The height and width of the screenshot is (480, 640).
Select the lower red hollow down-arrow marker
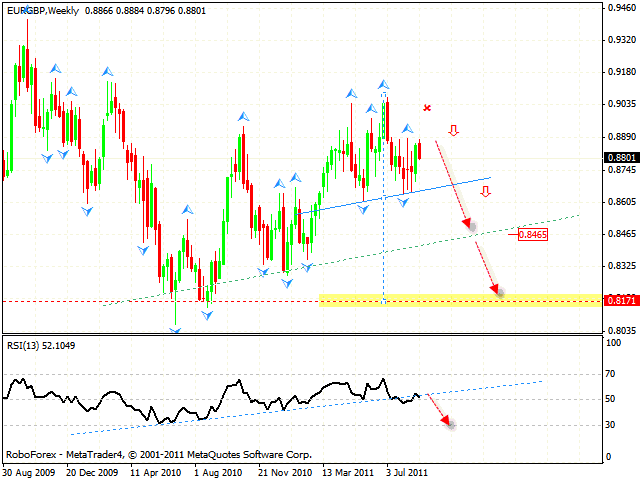point(485,191)
